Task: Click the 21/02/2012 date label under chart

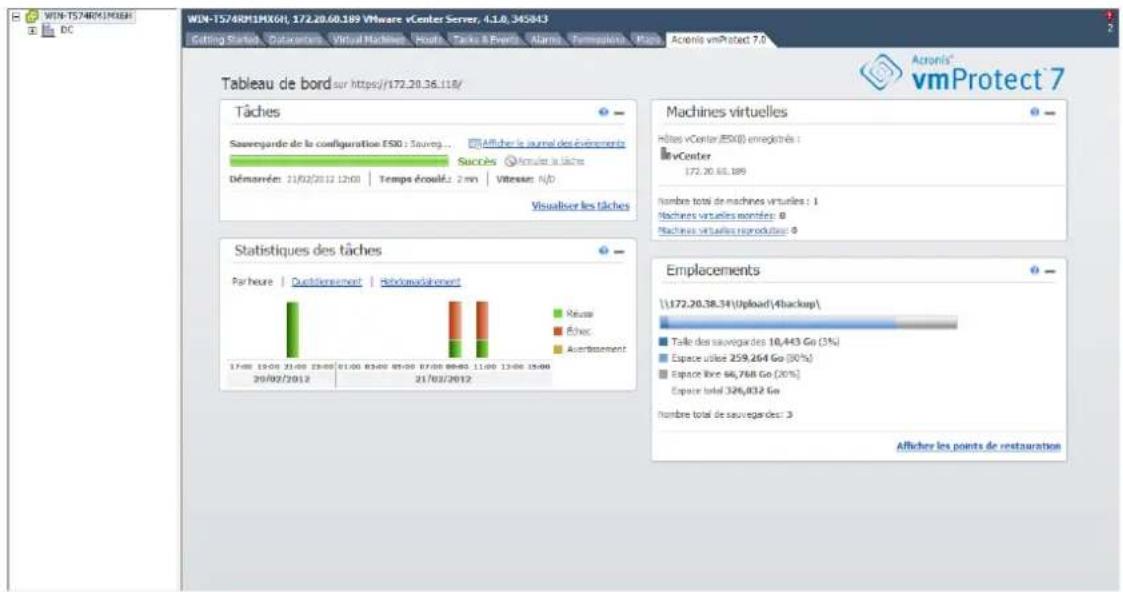Action: pos(443,379)
